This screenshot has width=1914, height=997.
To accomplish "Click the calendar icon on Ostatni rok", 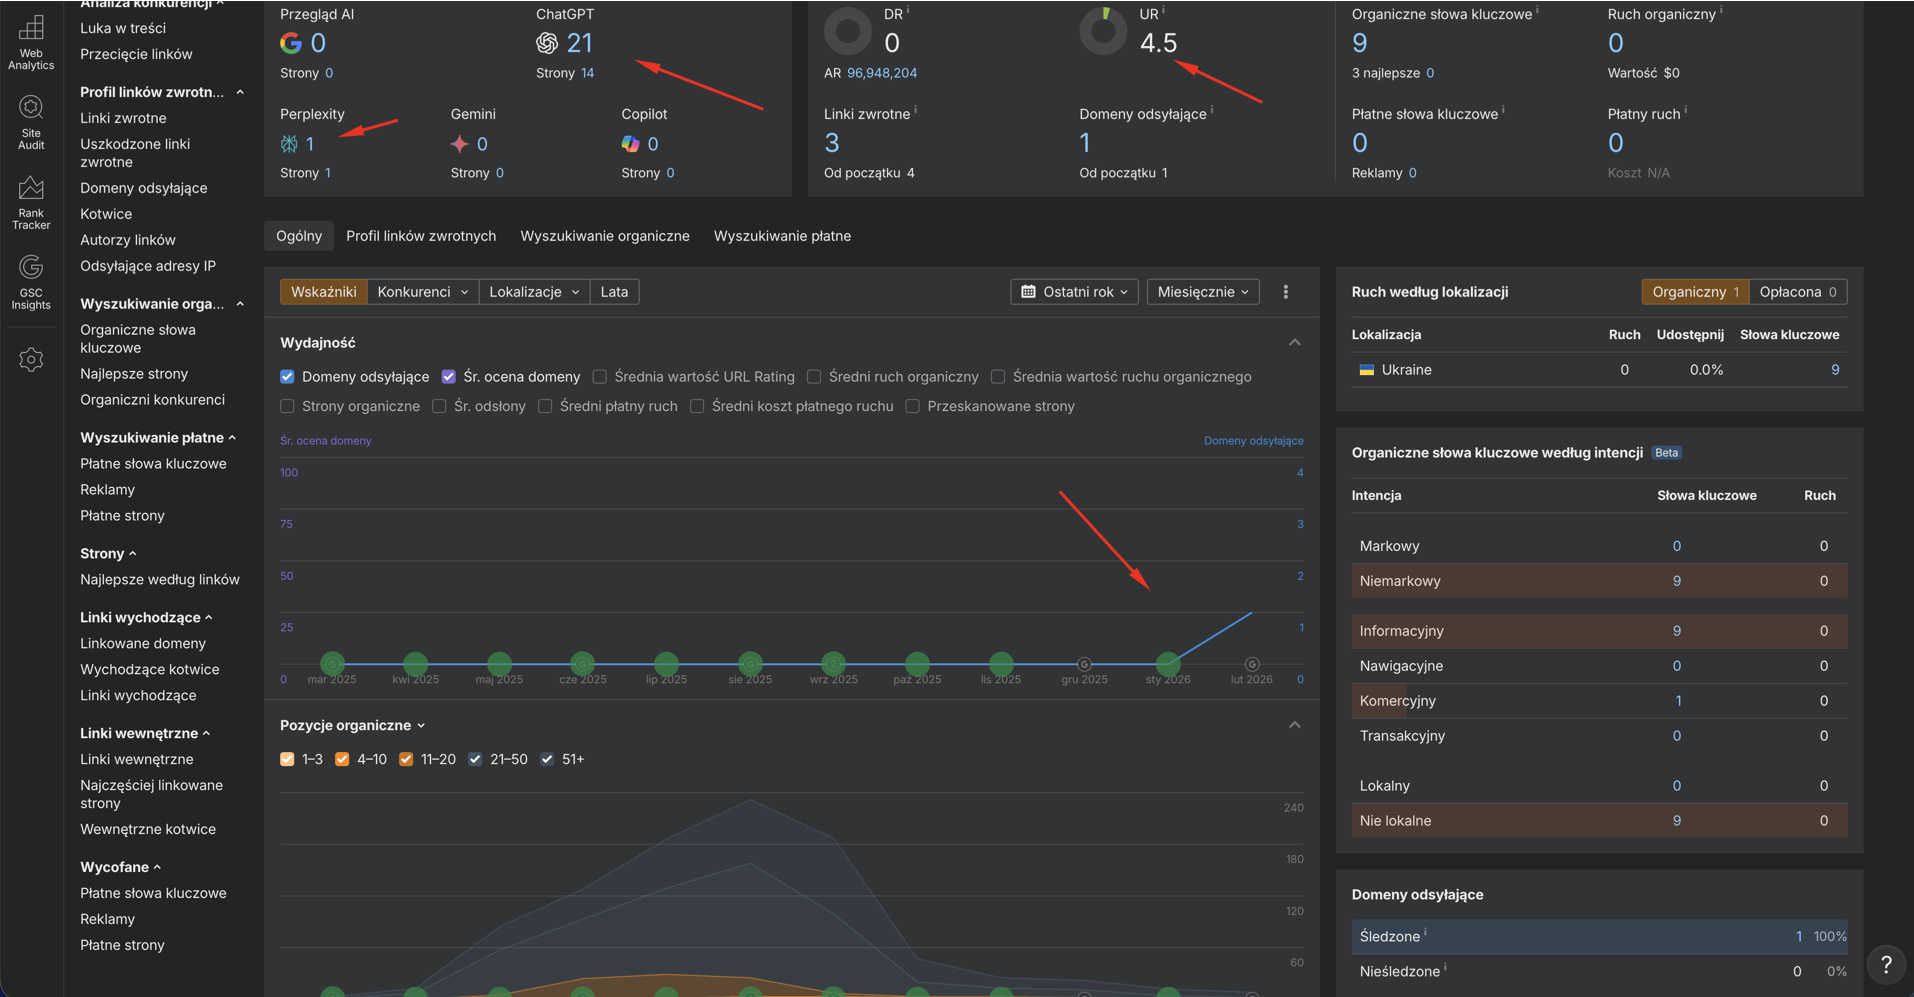I will click(x=1028, y=292).
